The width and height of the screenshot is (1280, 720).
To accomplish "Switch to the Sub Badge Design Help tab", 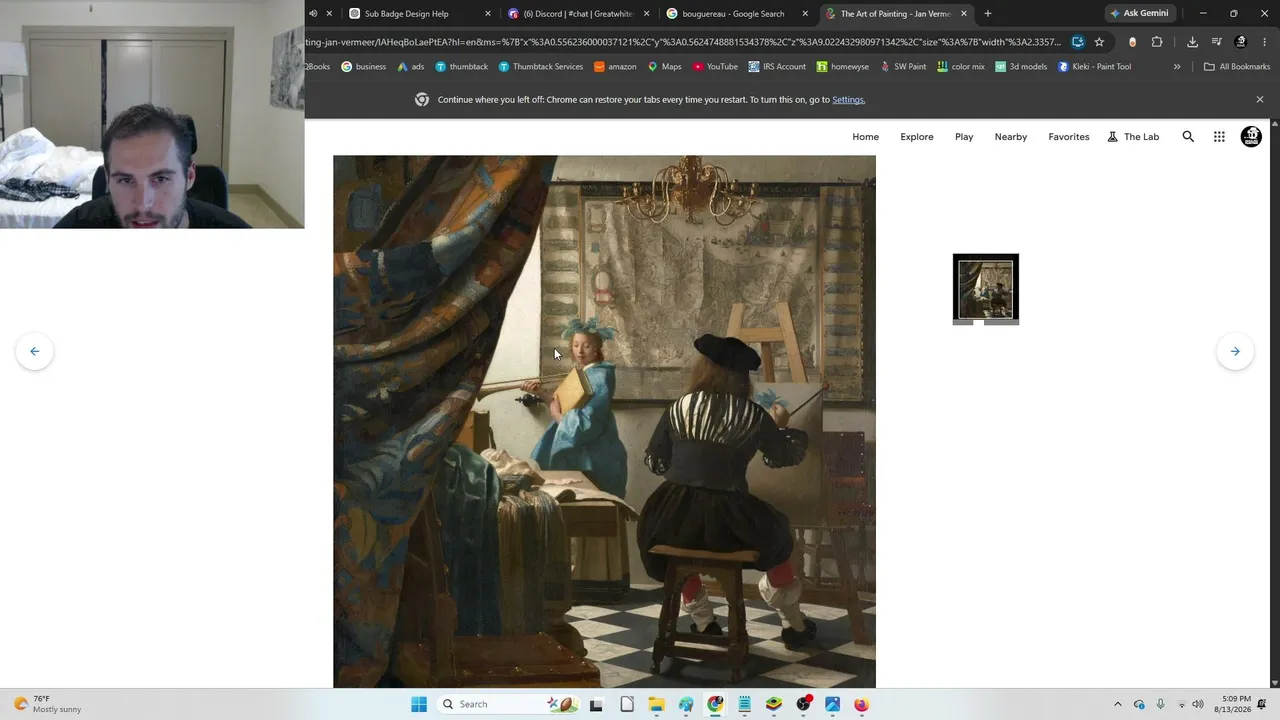I will [420, 14].
